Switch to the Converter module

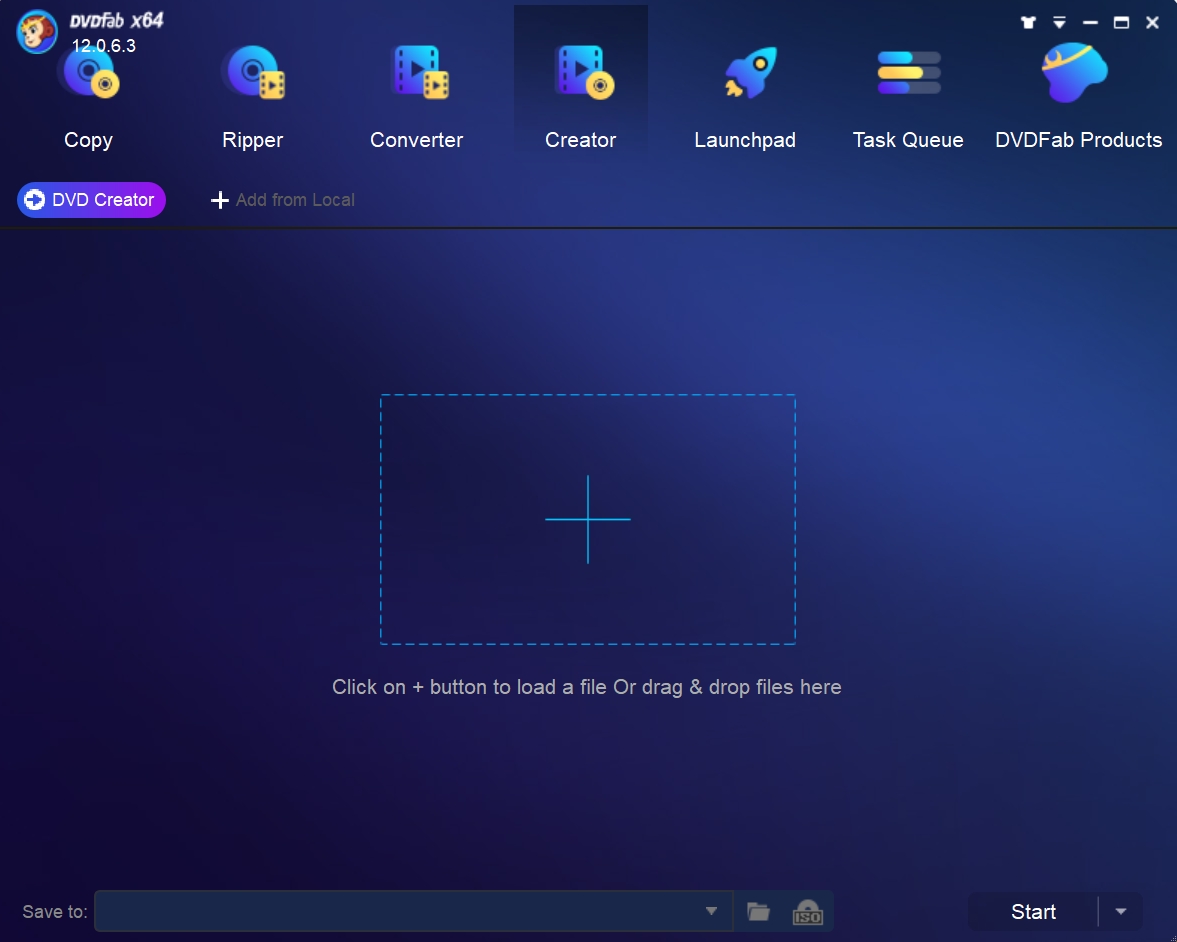[417, 98]
